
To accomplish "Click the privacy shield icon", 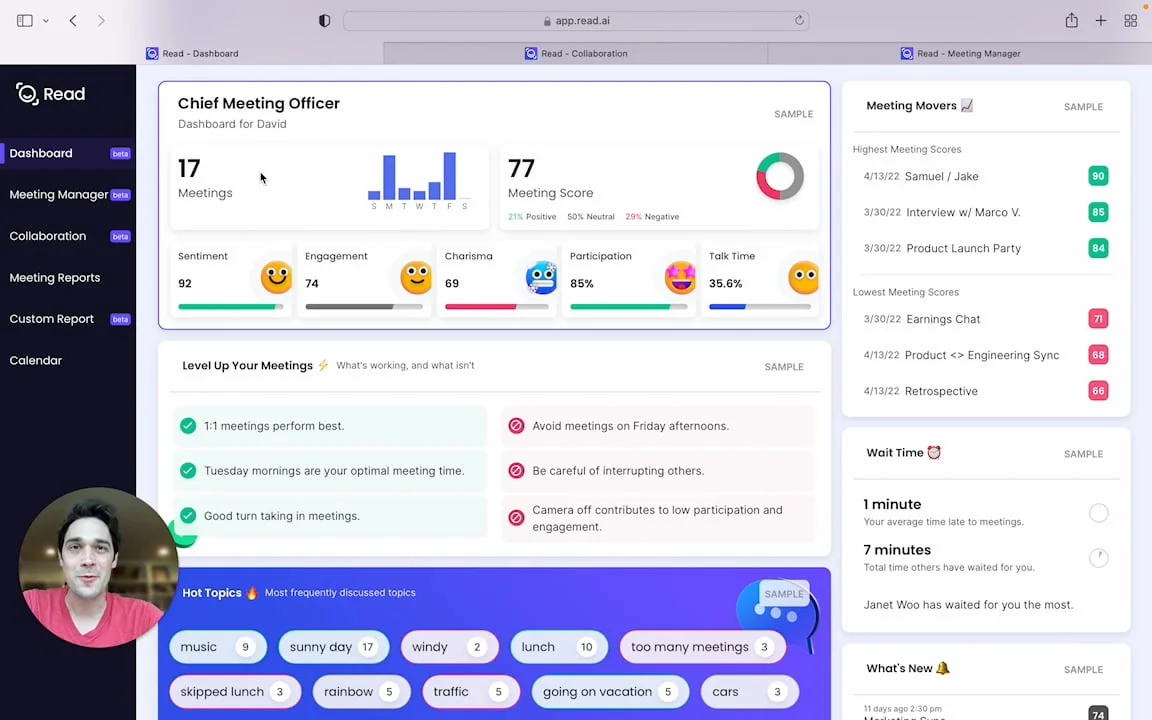I will click(324, 20).
